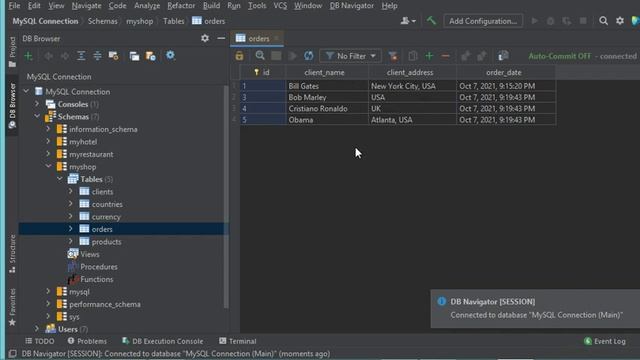640x360 pixels.
Task: Click the Atlanta, USA address cell
Action: tap(412, 120)
